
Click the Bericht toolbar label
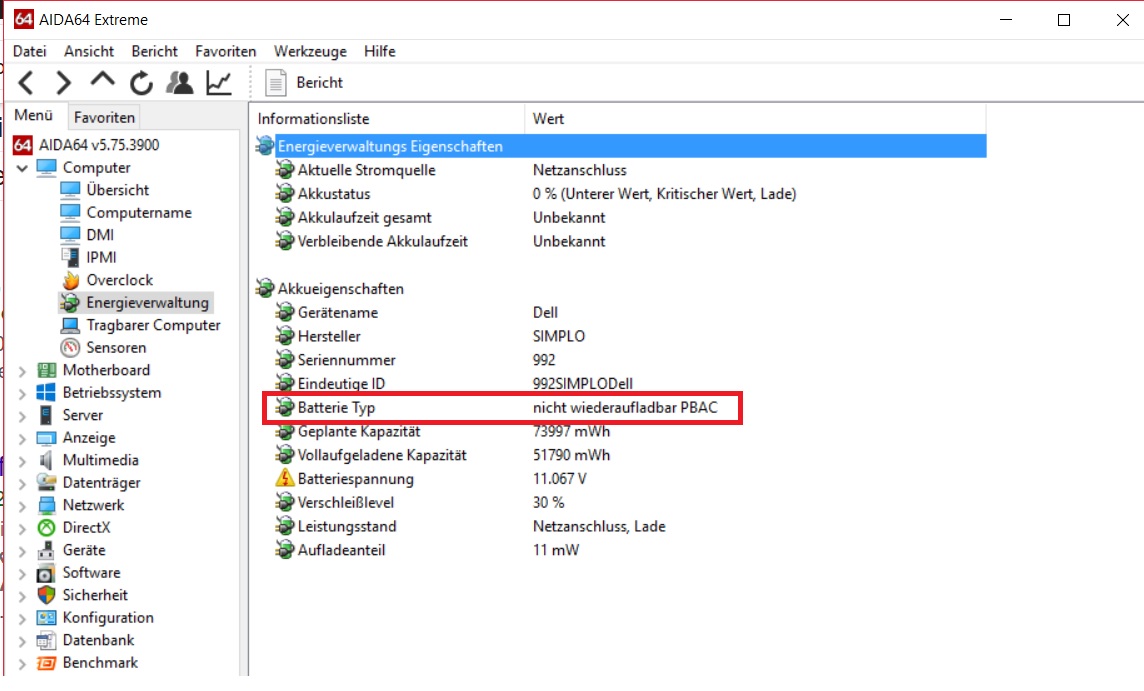(x=320, y=82)
